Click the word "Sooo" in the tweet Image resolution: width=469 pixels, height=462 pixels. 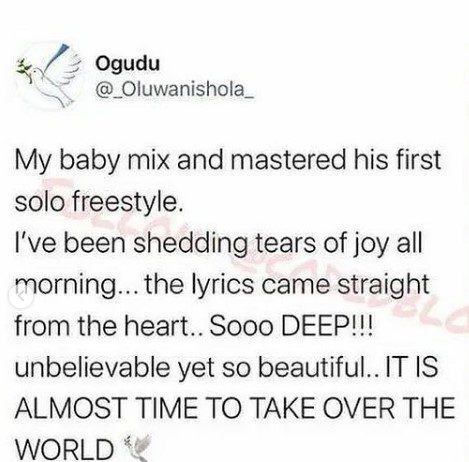click(241, 325)
